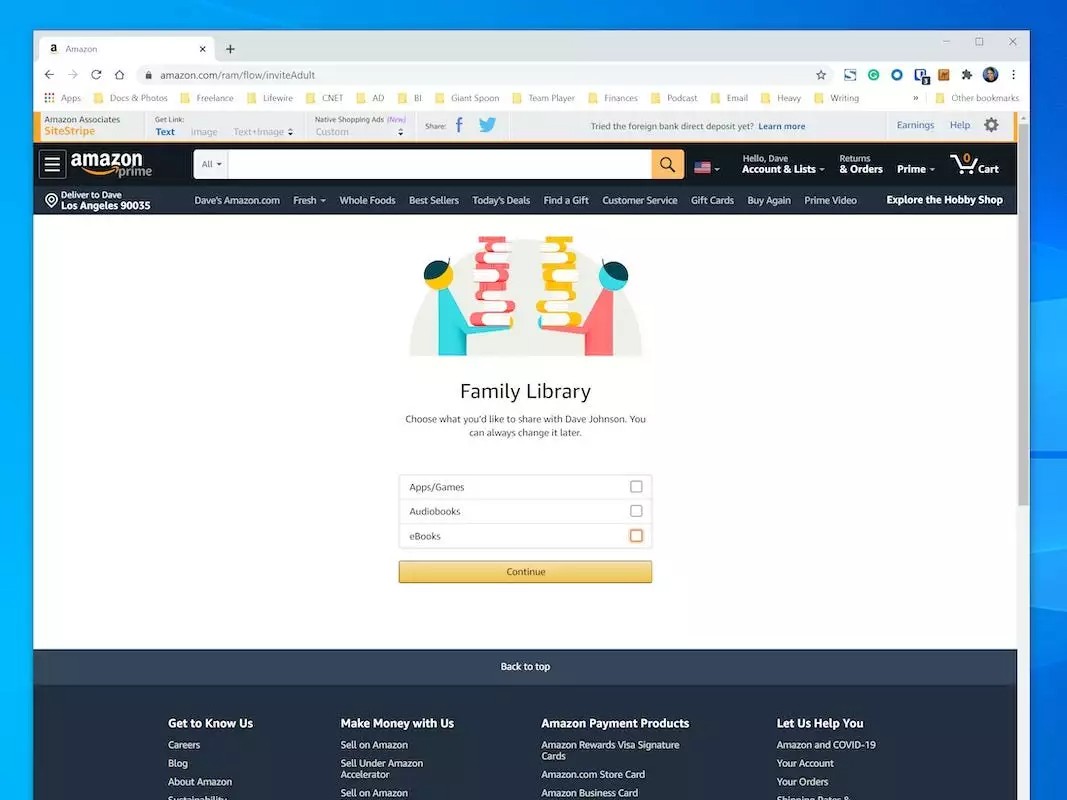Screen dimensions: 1067x800
Task: Open the Chrome apps grid icon
Action: (x=48, y=97)
